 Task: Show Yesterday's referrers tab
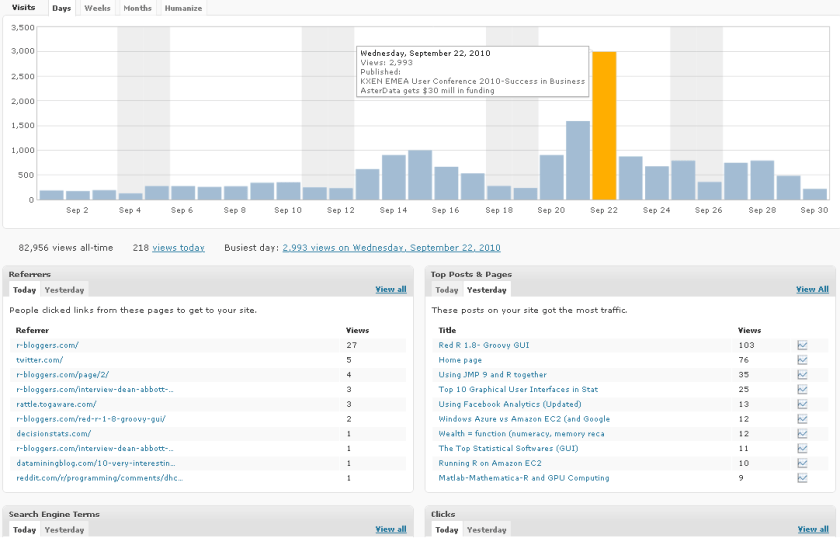[64, 290]
